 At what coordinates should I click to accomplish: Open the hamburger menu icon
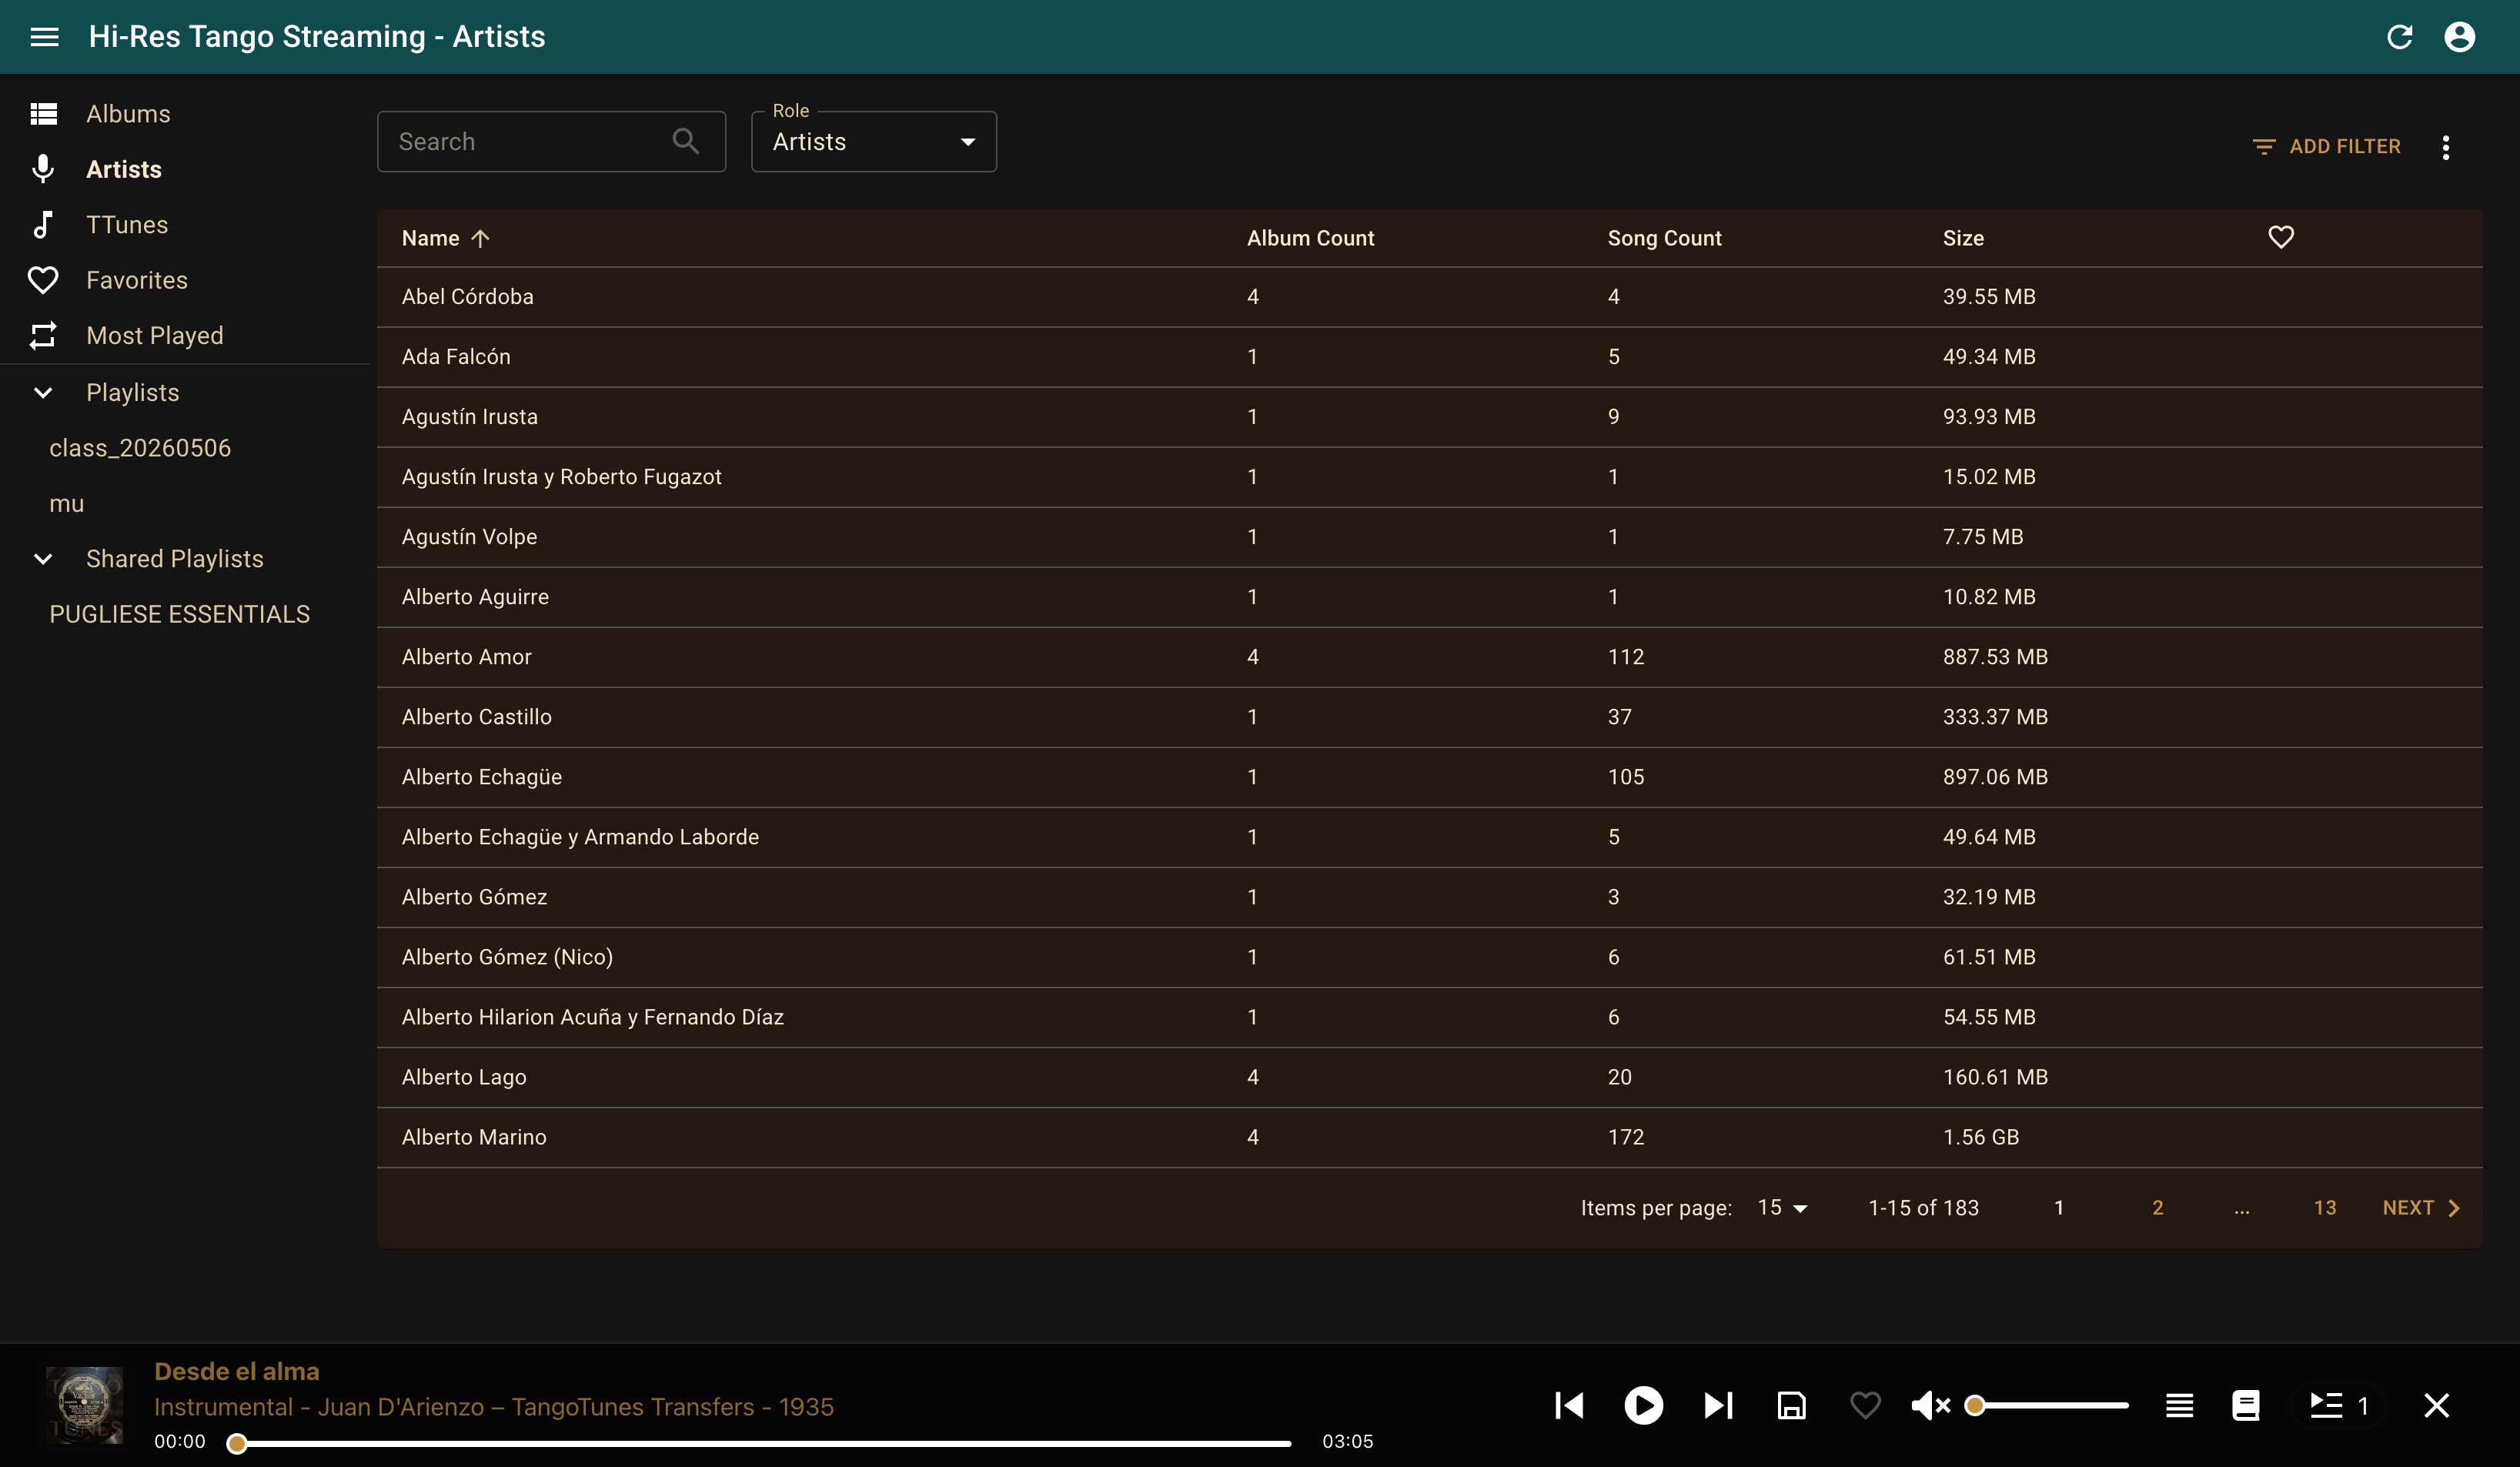click(x=44, y=37)
